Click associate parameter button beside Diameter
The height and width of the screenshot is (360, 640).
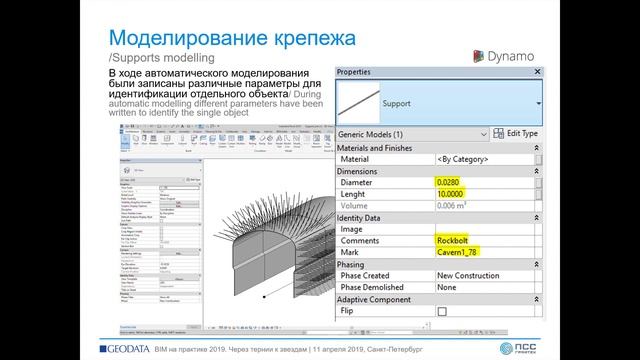tap(538, 182)
